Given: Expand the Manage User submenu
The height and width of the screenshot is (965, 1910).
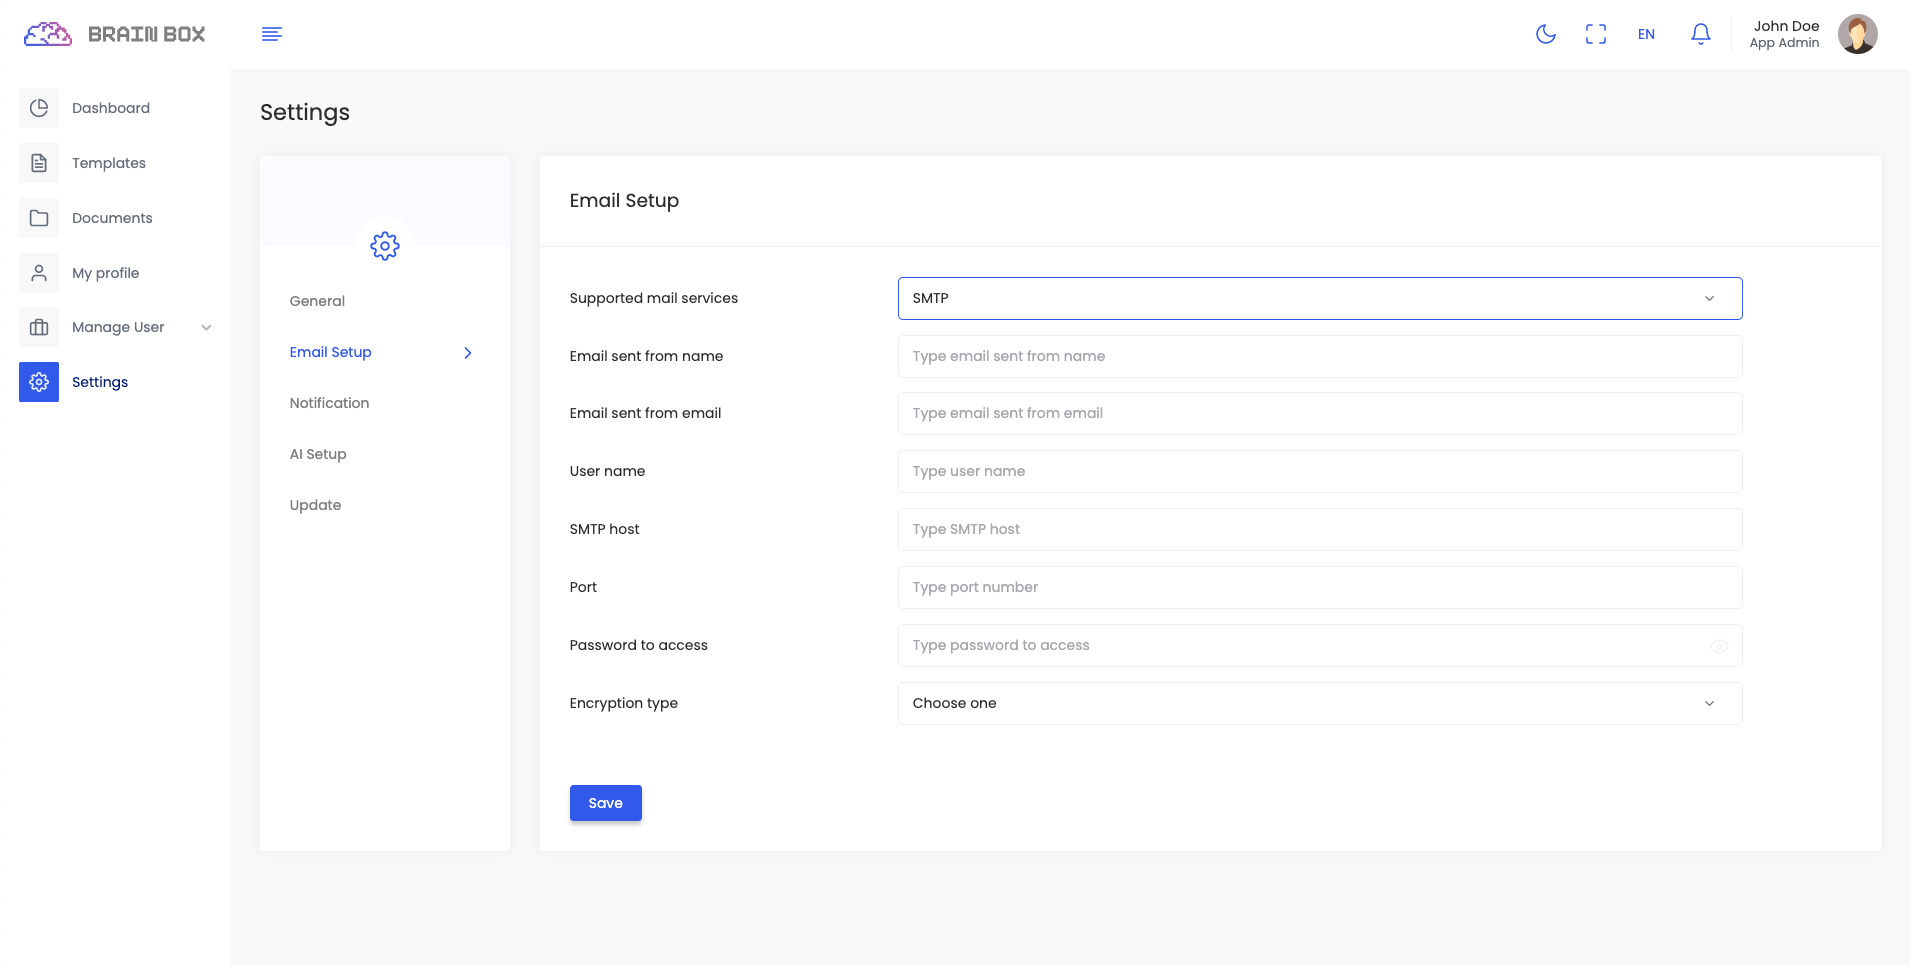Looking at the screenshot, I should (206, 328).
